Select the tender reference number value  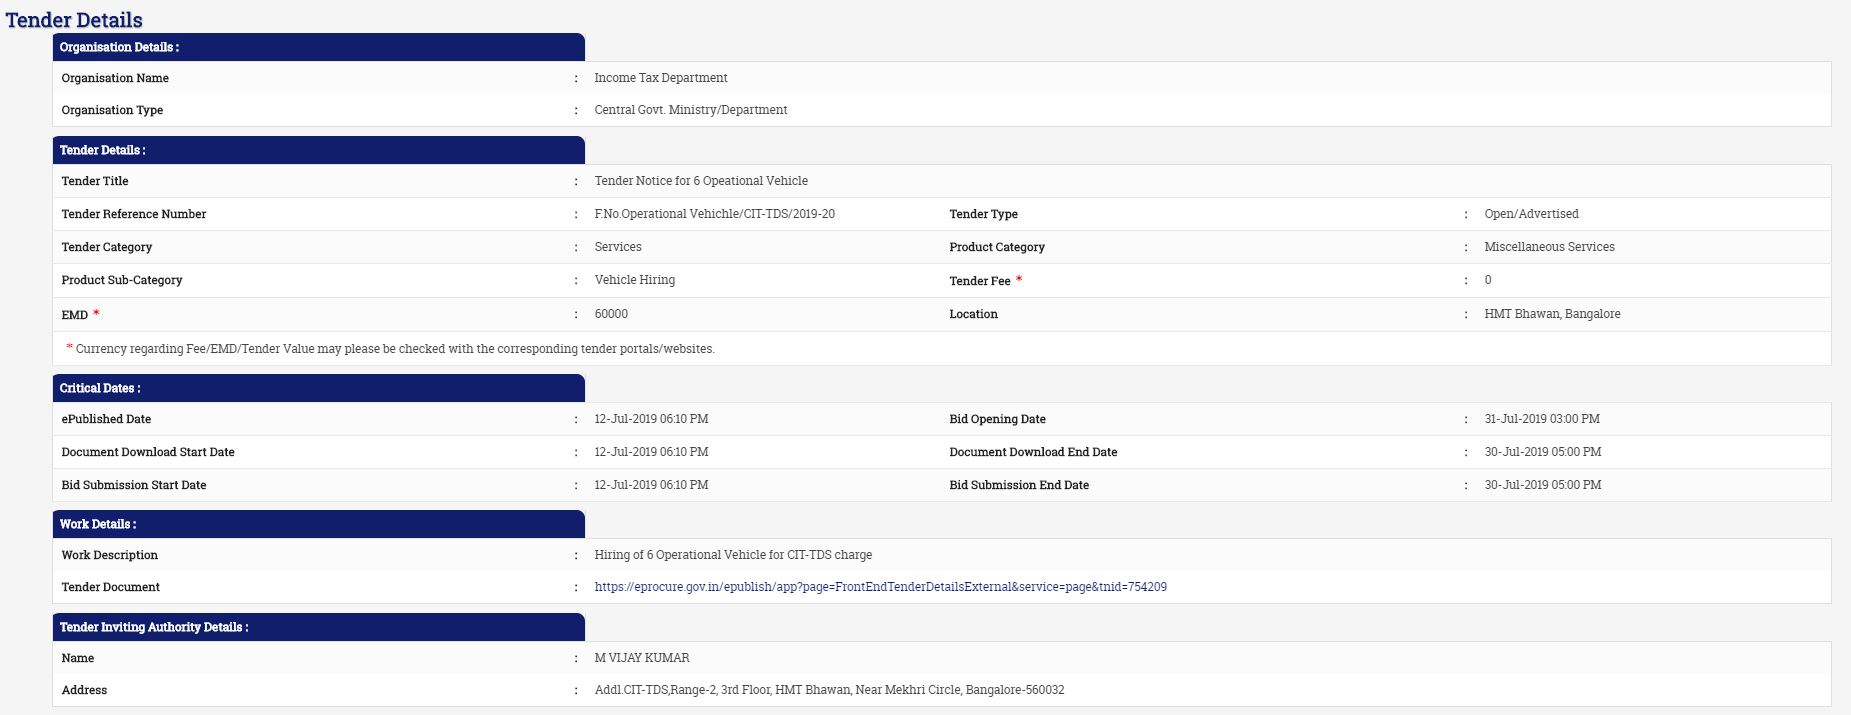pos(714,214)
